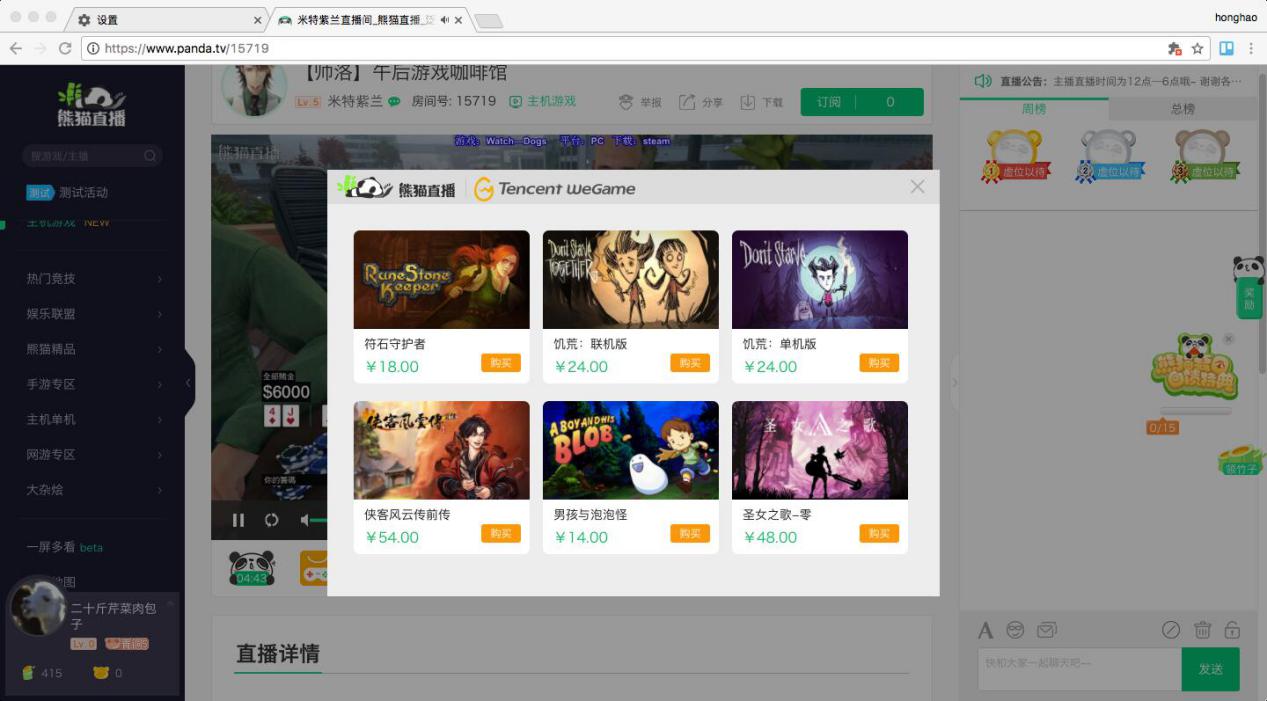This screenshot has width=1267, height=701.
Task: Open the emoji picker in the chat bar
Action: [1016, 630]
